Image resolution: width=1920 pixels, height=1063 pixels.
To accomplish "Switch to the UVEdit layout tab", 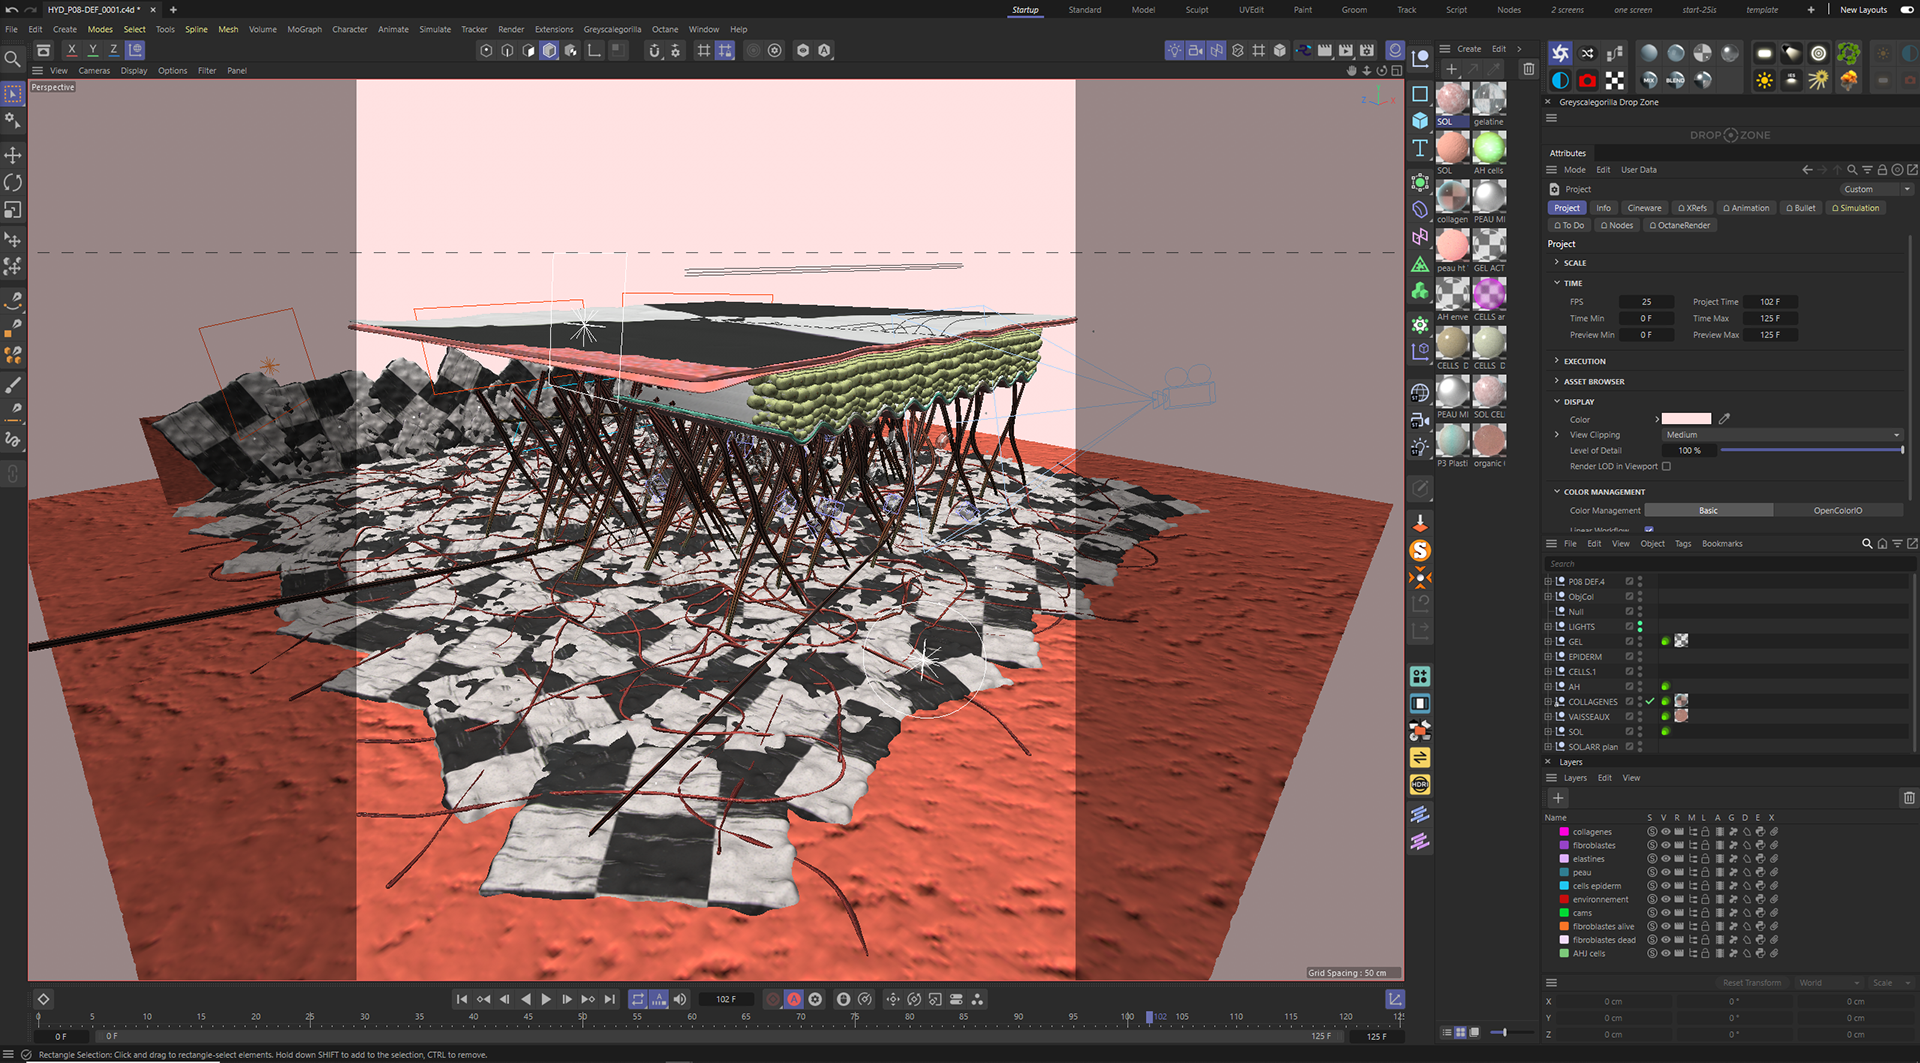I will click(x=1251, y=10).
